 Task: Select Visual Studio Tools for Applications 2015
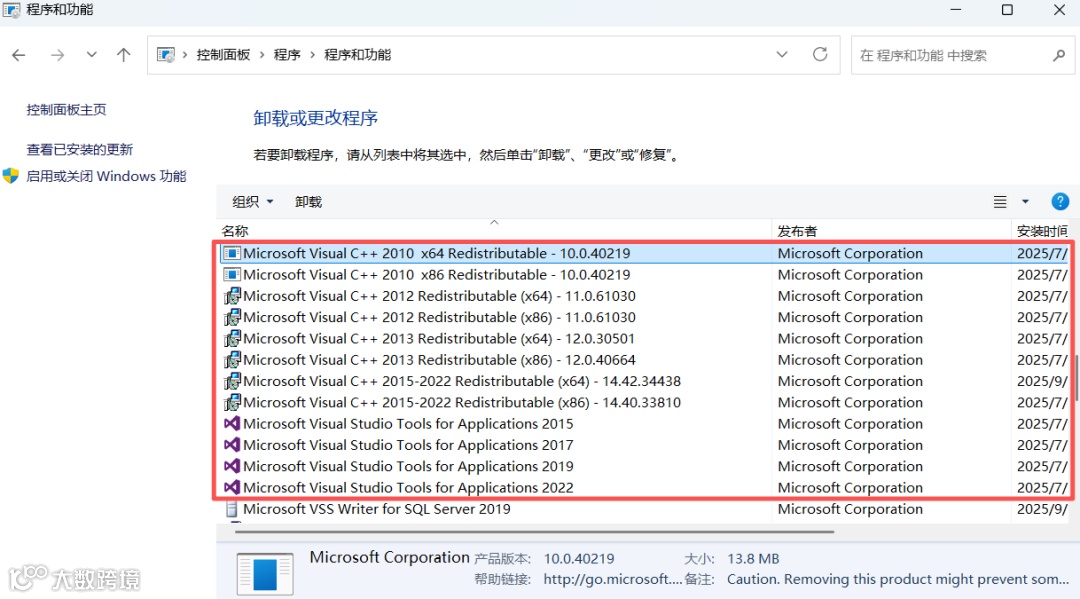click(x=645, y=424)
